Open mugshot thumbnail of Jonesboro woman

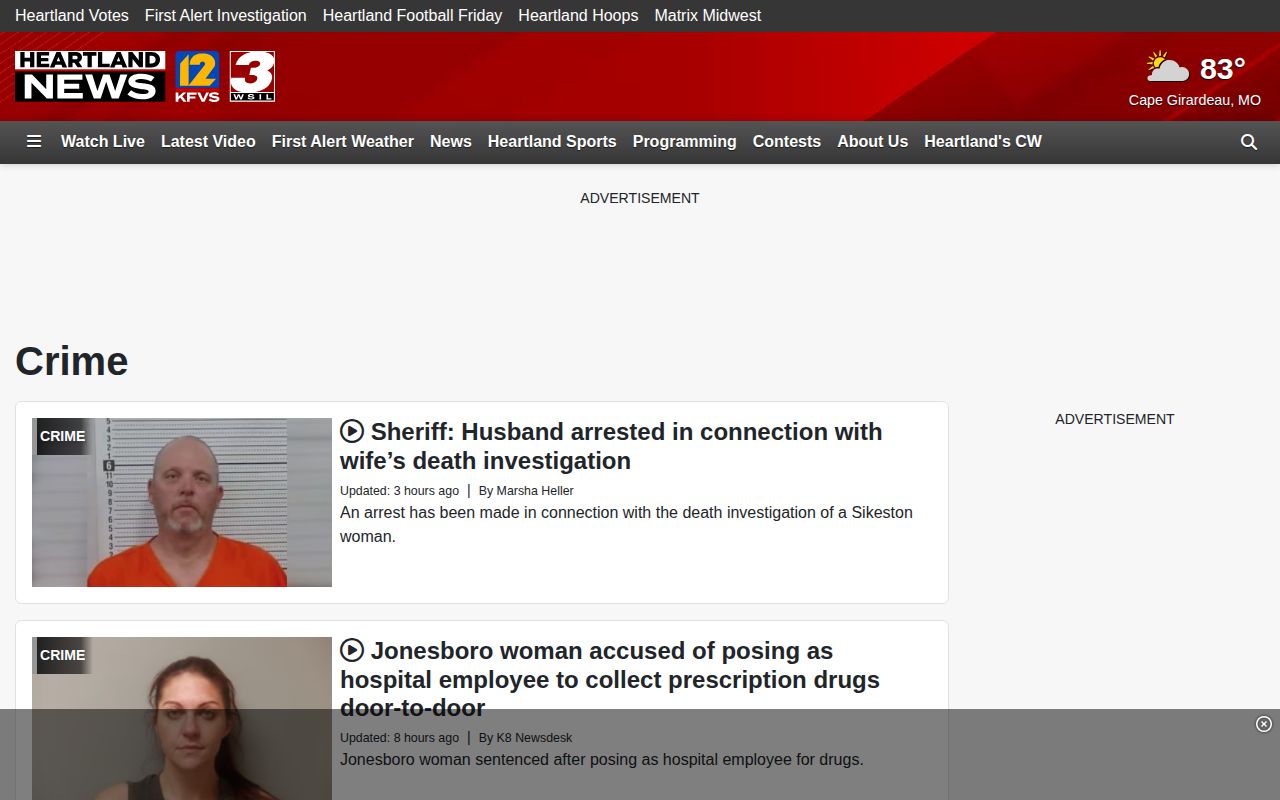click(x=182, y=718)
